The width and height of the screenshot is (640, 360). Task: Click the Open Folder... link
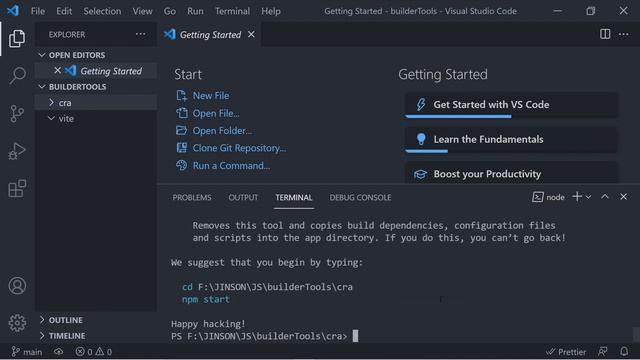[222, 131]
